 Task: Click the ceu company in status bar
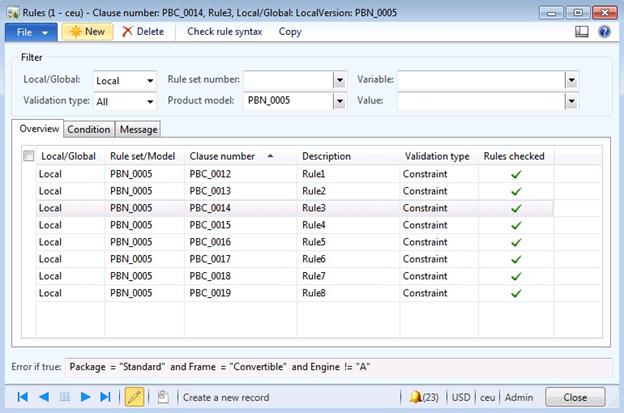click(x=487, y=397)
